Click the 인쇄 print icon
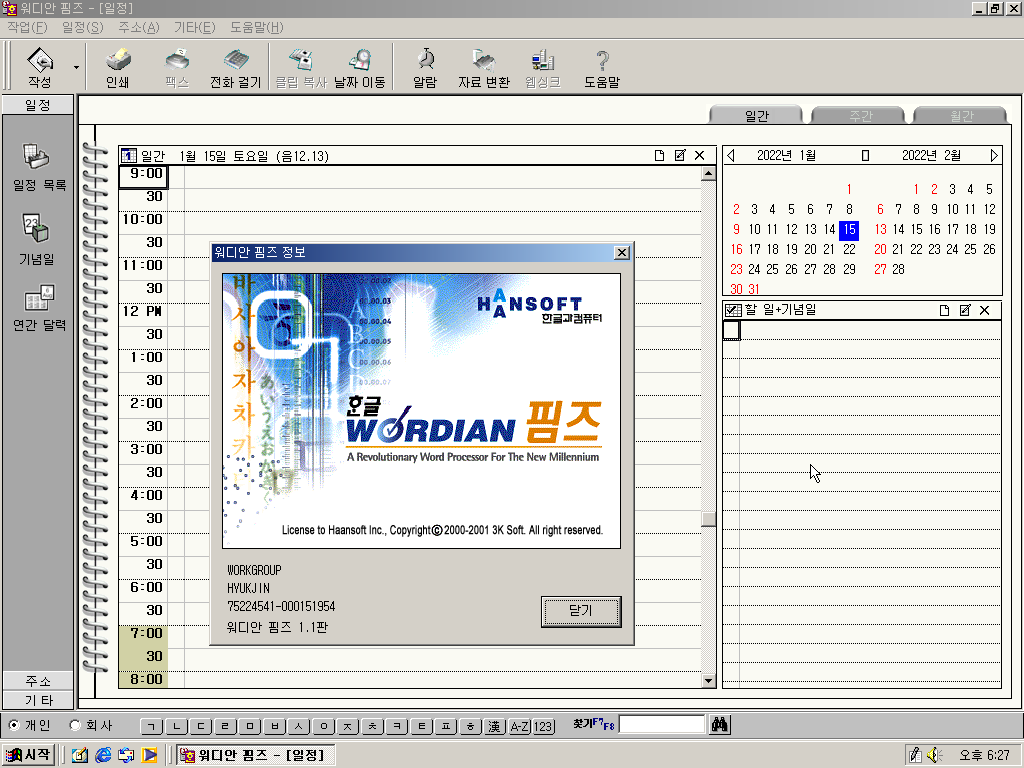The width and height of the screenshot is (1024, 768). (x=118, y=67)
